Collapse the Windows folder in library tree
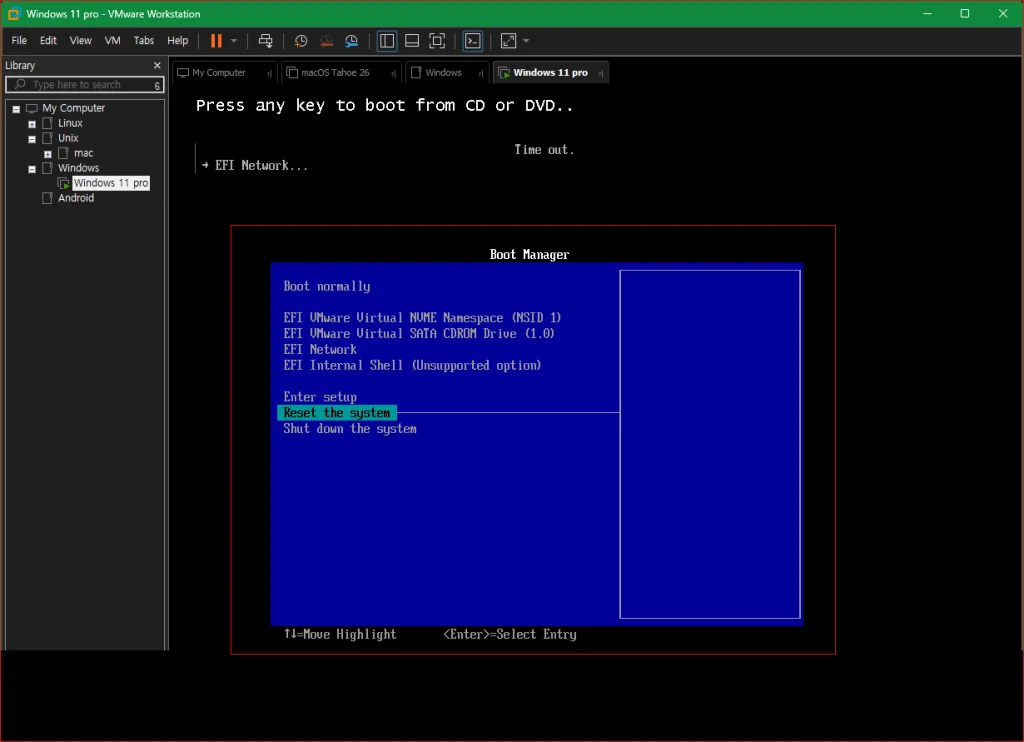This screenshot has width=1024, height=742. [x=32, y=169]
